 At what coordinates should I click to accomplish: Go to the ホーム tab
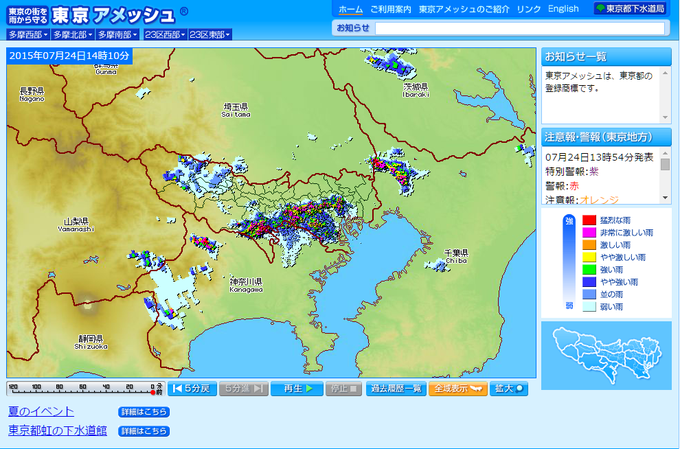click(350, 9)
